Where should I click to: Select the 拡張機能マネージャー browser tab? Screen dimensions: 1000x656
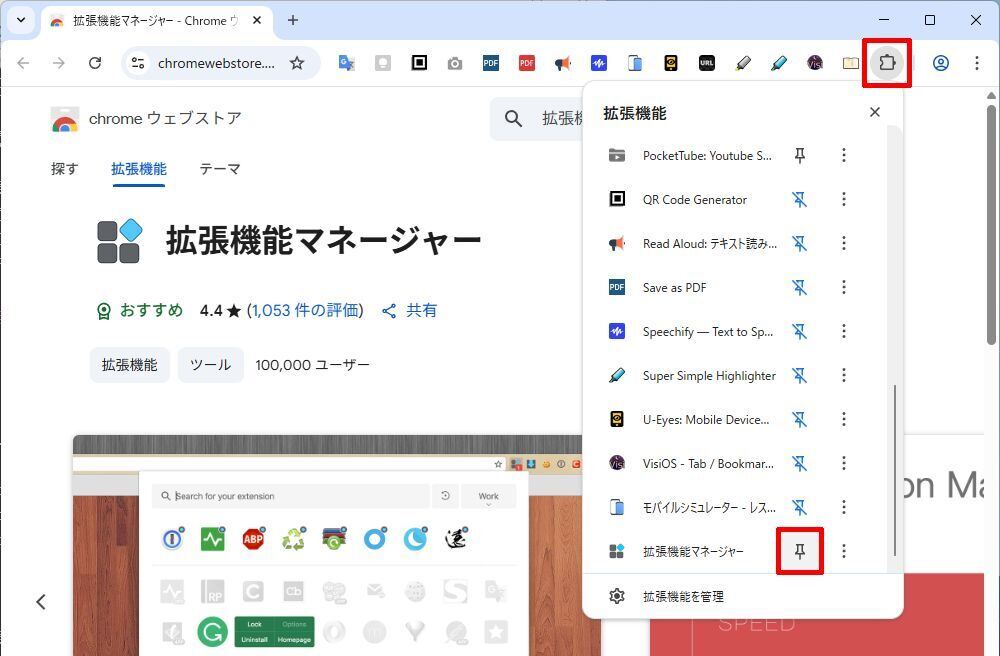coord(157,20)
